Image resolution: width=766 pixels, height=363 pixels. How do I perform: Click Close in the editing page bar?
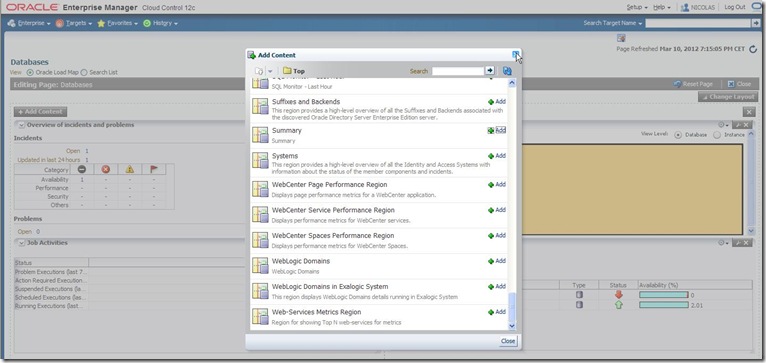coord(739,84)
